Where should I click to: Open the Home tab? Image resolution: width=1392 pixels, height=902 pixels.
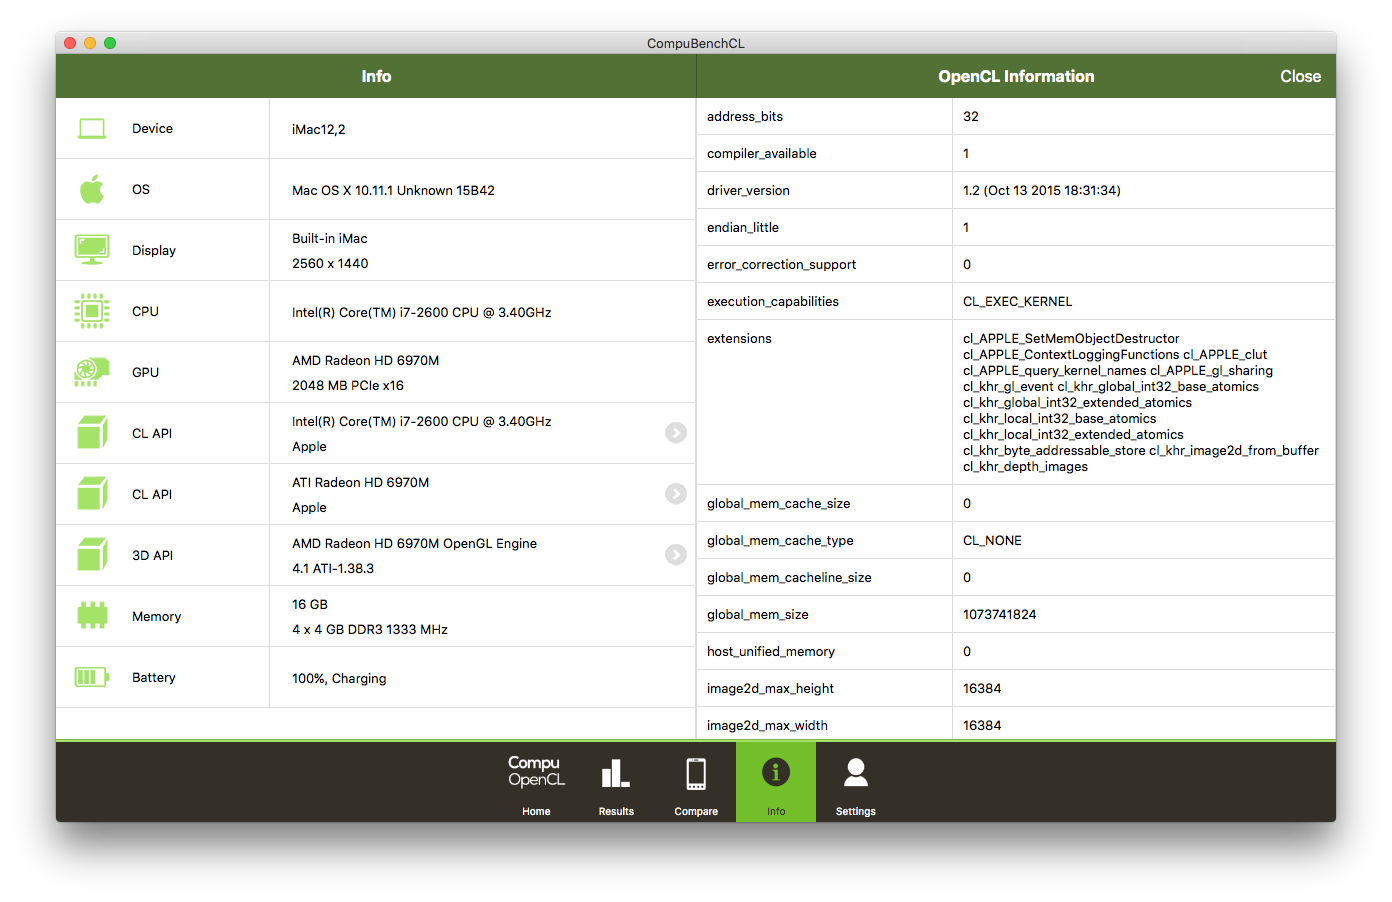[536, 784]
